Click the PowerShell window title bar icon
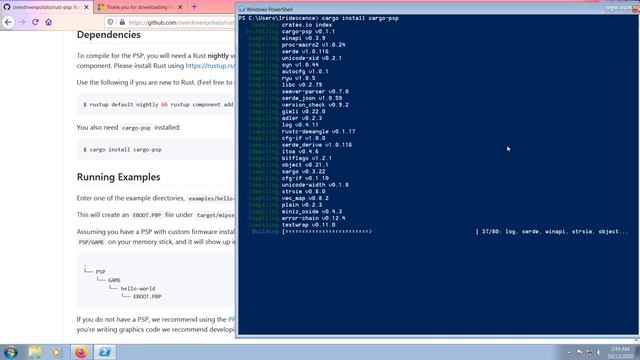Viewport: 640px width, 360px height. coord(242,9)
